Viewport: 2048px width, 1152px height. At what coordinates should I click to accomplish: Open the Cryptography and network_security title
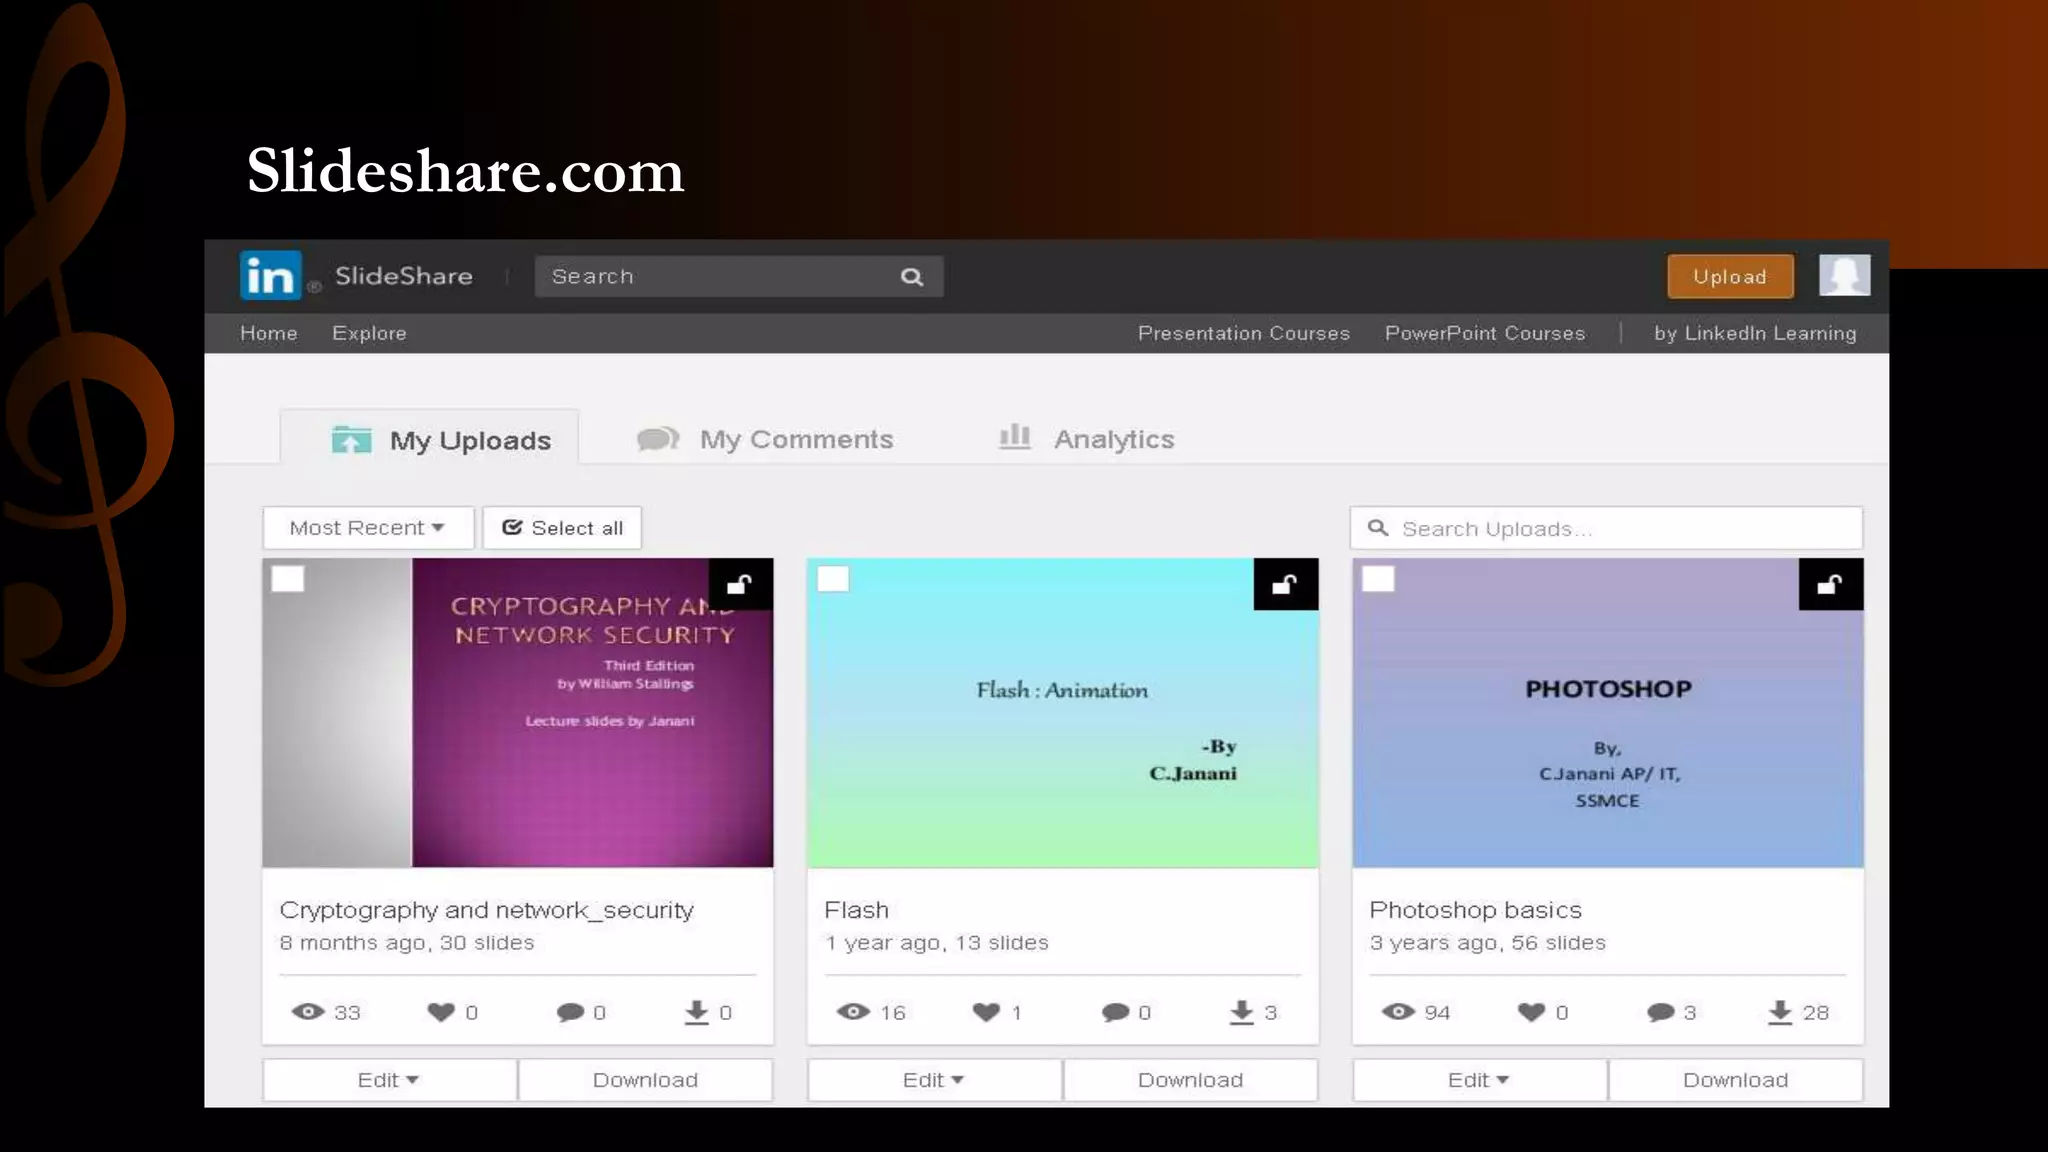[486, 910]
